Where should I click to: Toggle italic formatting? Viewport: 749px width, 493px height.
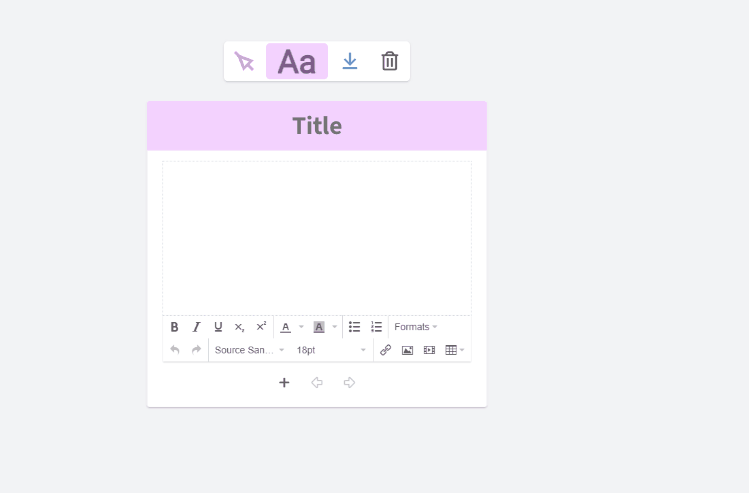[x=196, y=327]
